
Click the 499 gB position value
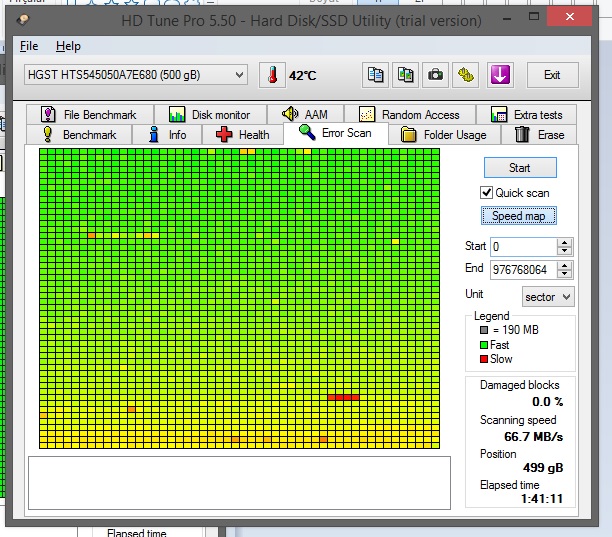coord(543,468)
